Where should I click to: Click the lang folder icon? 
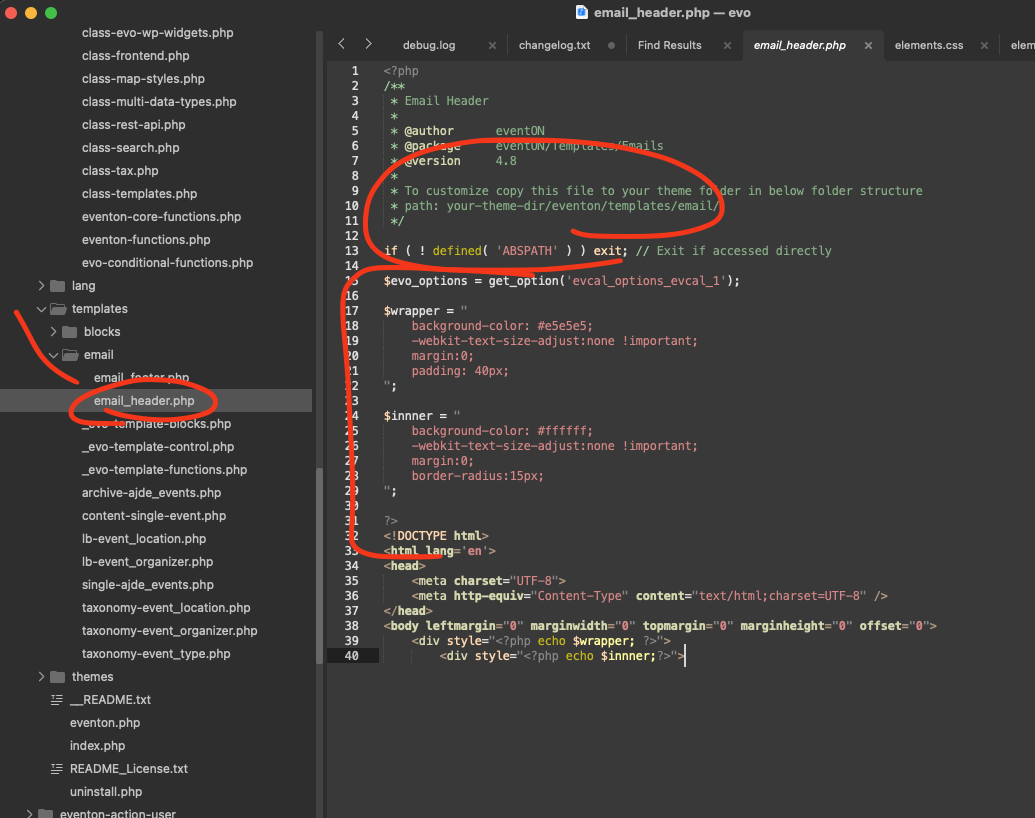click(58, 286)
